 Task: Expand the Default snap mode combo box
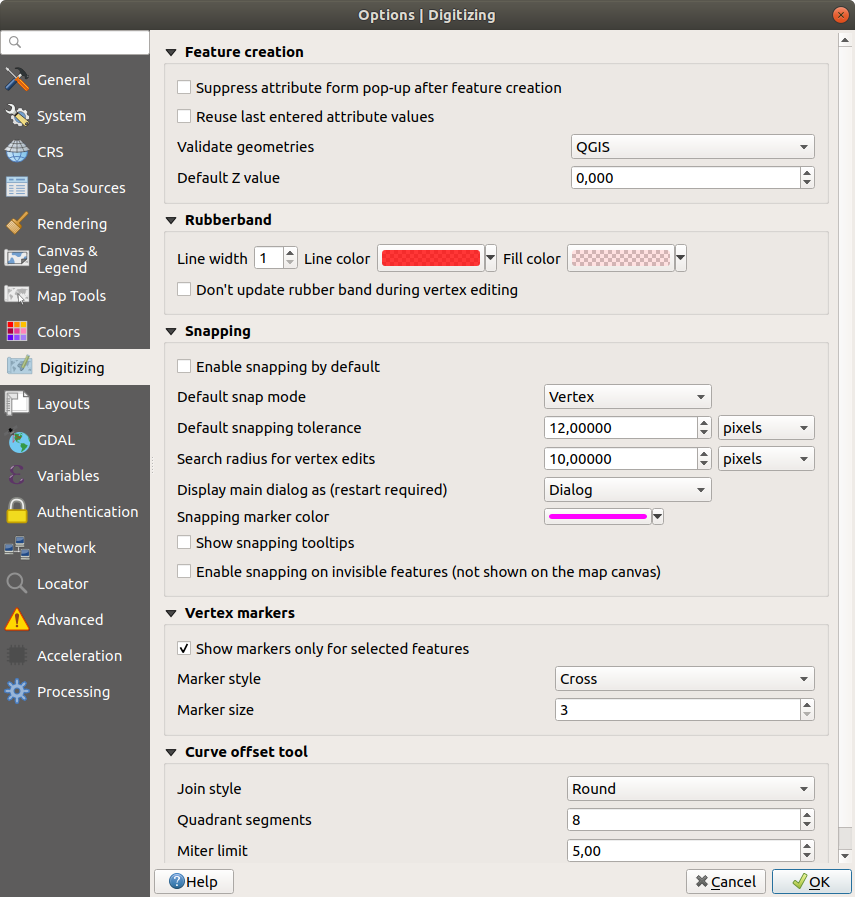click(627, 397)
